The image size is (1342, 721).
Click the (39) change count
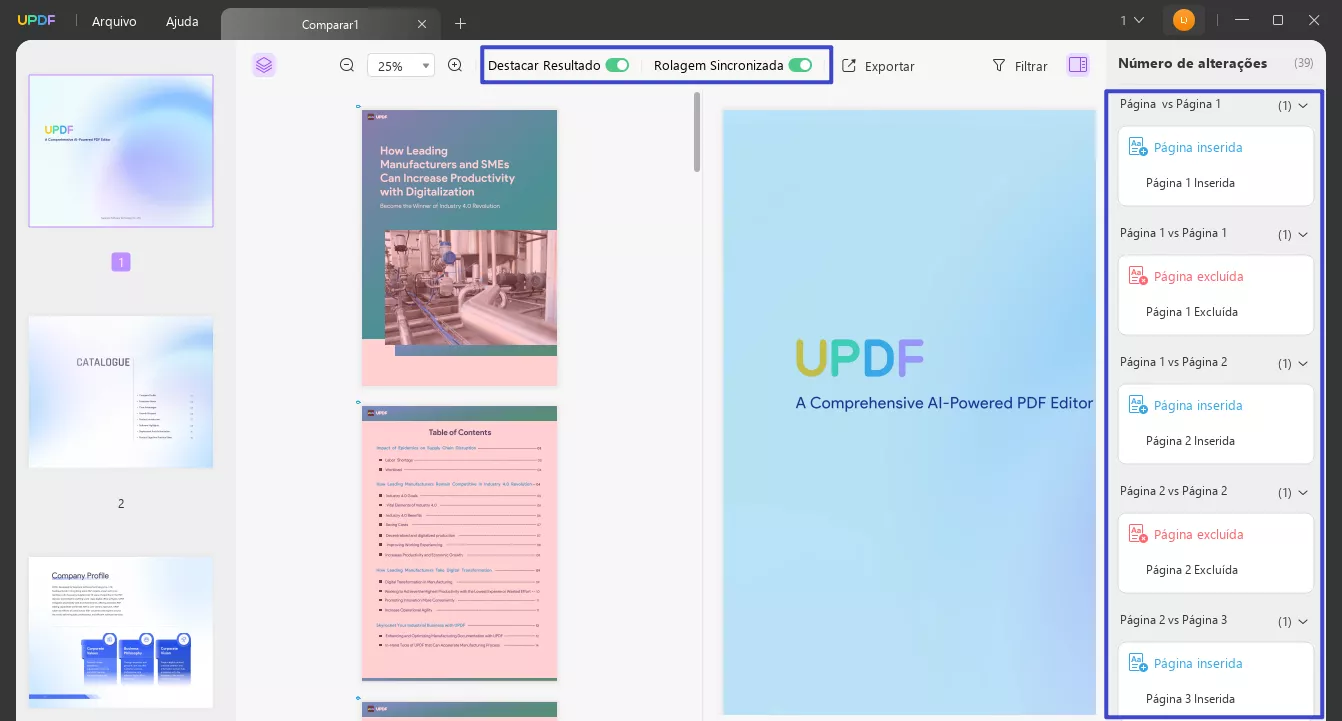pos(1303,63)
